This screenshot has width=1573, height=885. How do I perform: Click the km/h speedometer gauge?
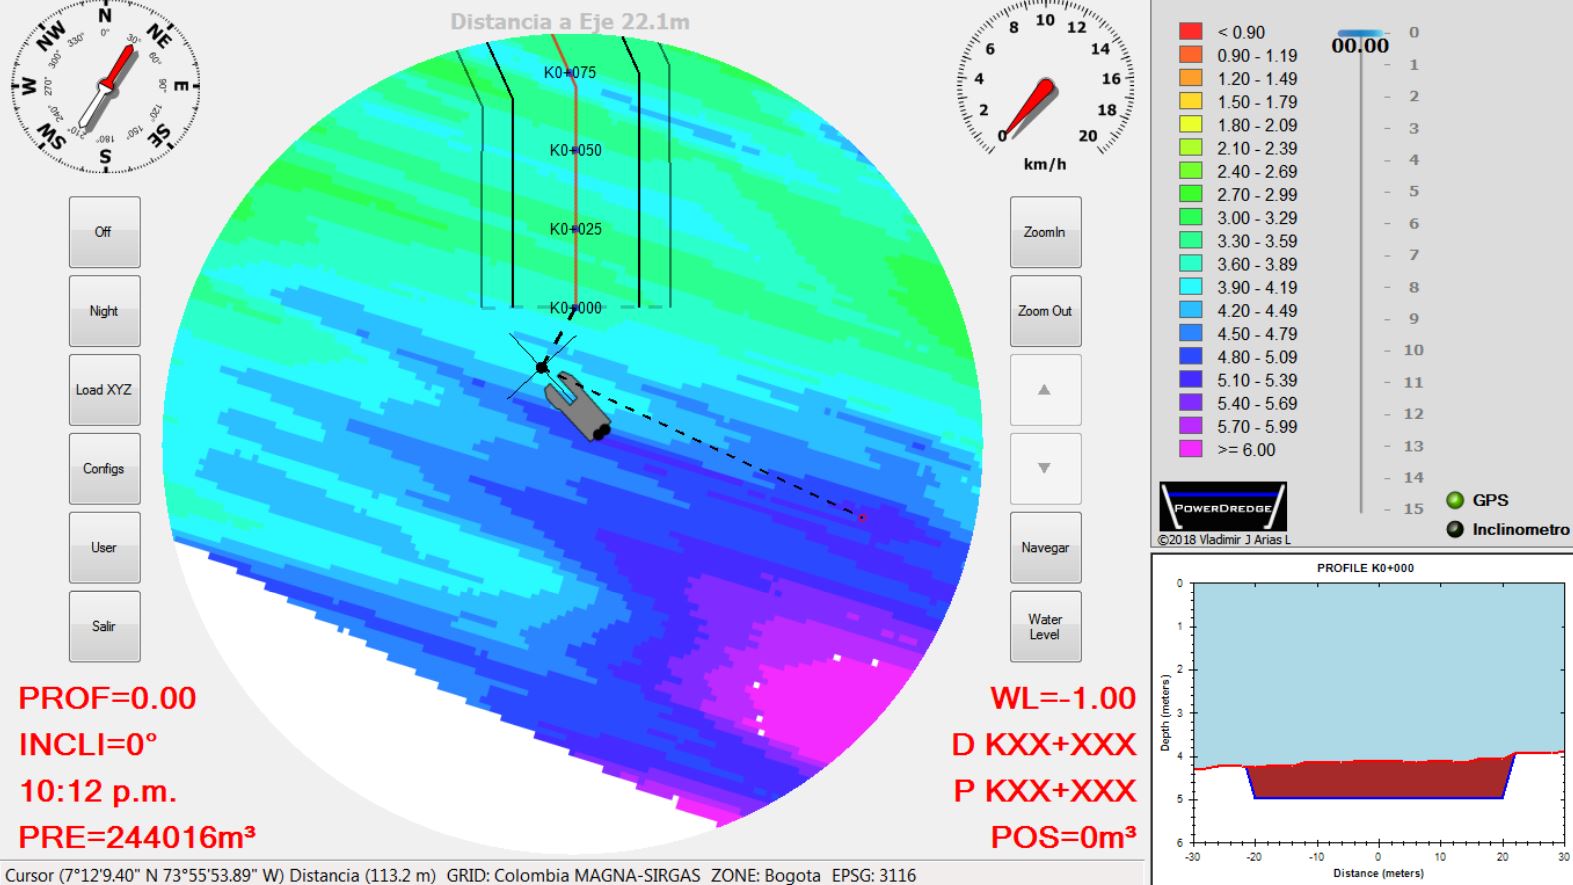(x=1045, y=87)
